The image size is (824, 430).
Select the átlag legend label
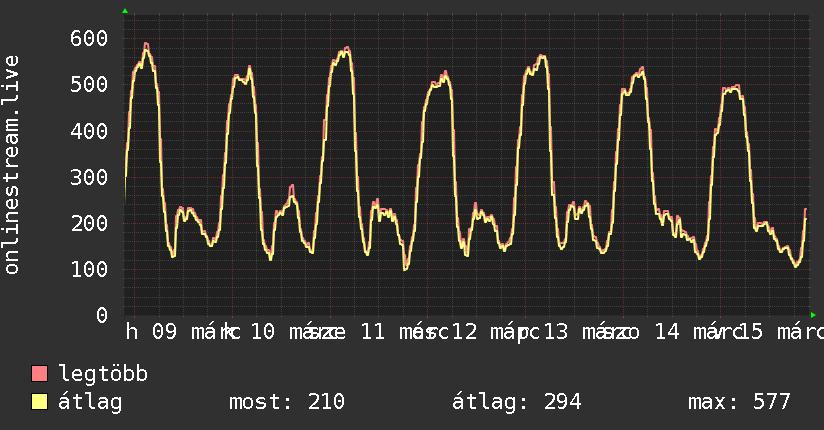(90, 402)
